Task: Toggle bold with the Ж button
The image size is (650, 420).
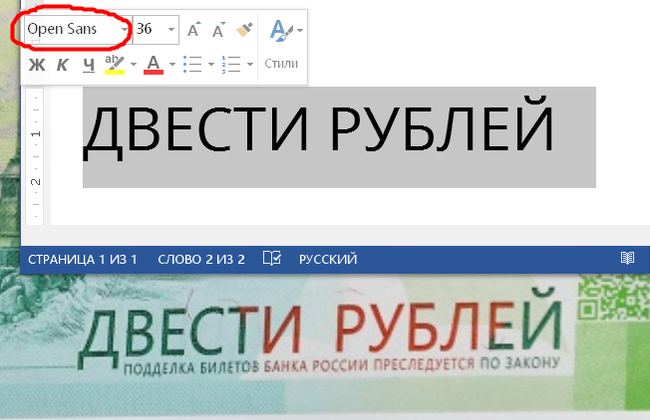Action: pyautogui.click(x=37, y=65)
